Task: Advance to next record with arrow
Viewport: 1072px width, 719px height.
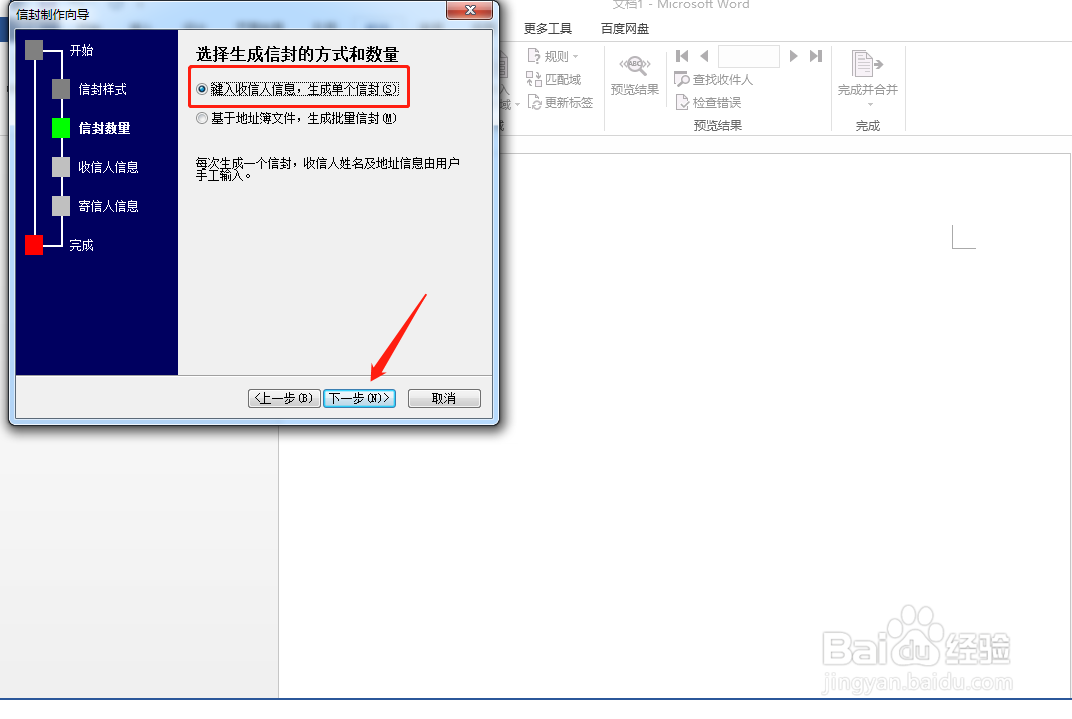Action: tap(793, 56)
